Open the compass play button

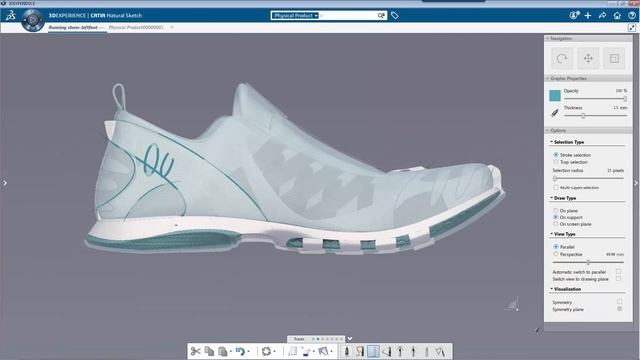[33, 20]
